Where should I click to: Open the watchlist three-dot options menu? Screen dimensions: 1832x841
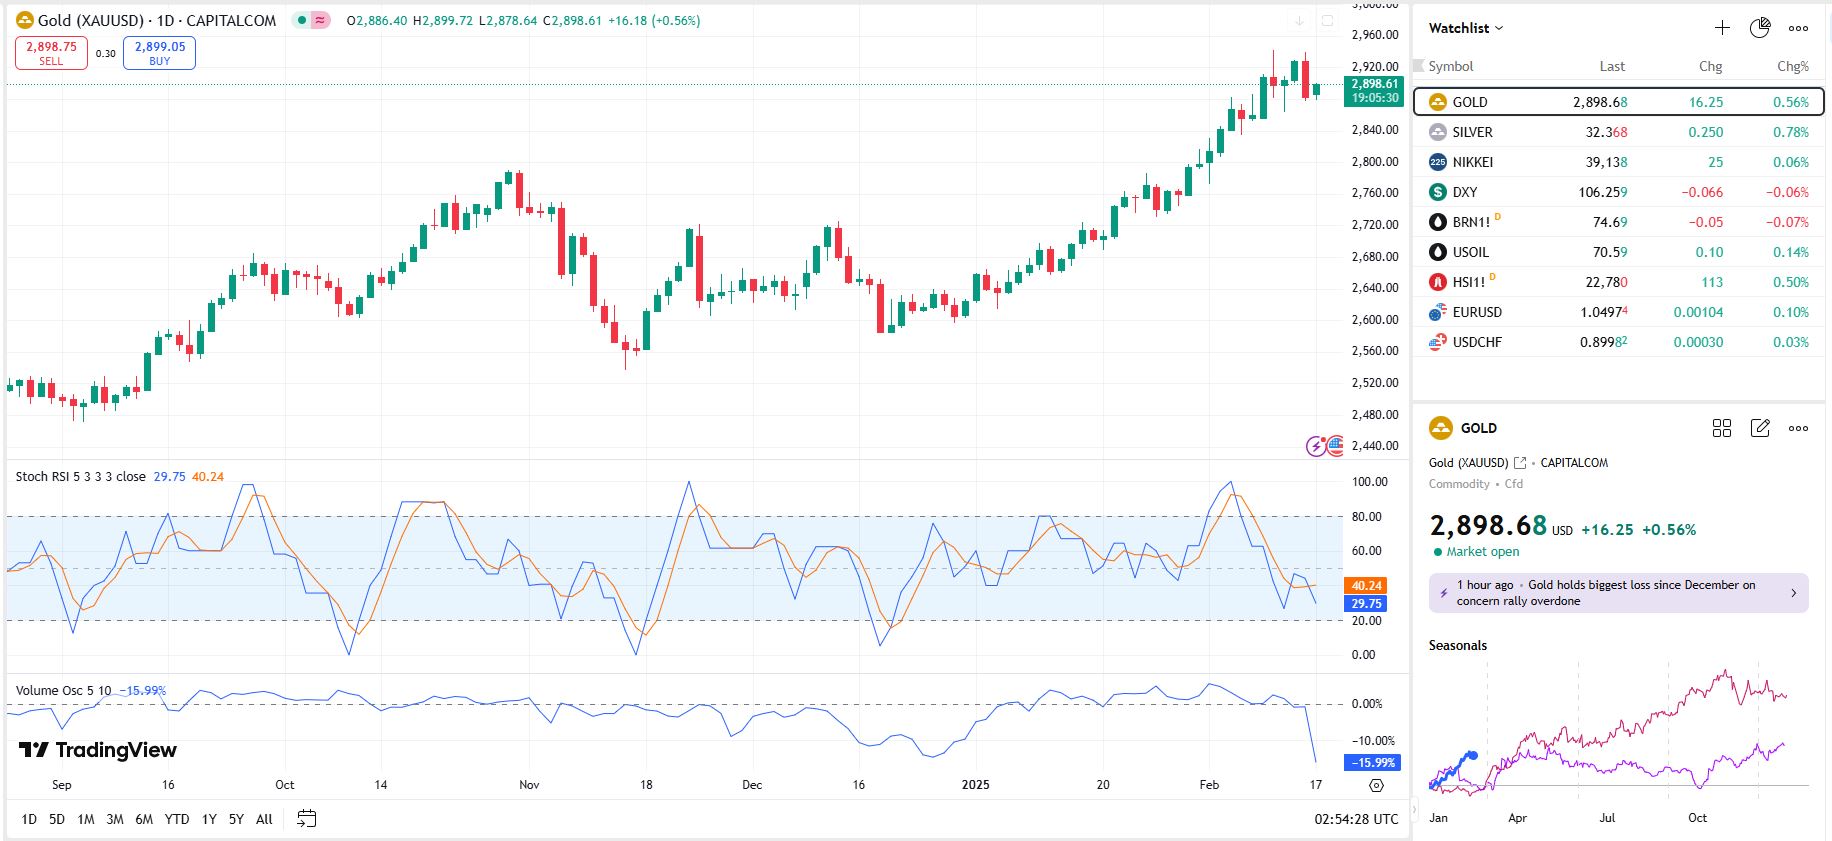pos(1798,28)
